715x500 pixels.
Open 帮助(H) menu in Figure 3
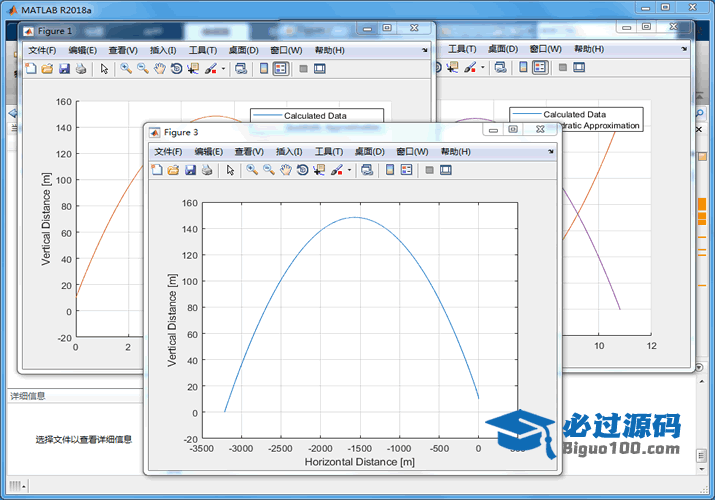point(455,151)
